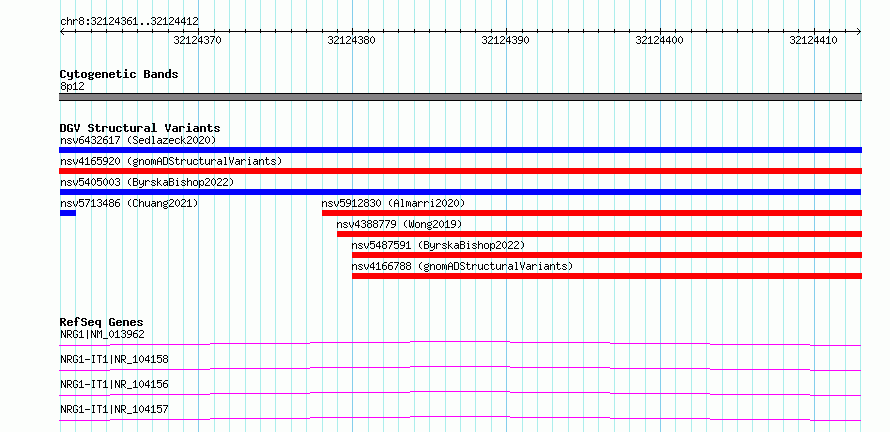This screenshot has height=432, width=890.
Task: Click ruler position 32124400
Action: click(660, 40)
